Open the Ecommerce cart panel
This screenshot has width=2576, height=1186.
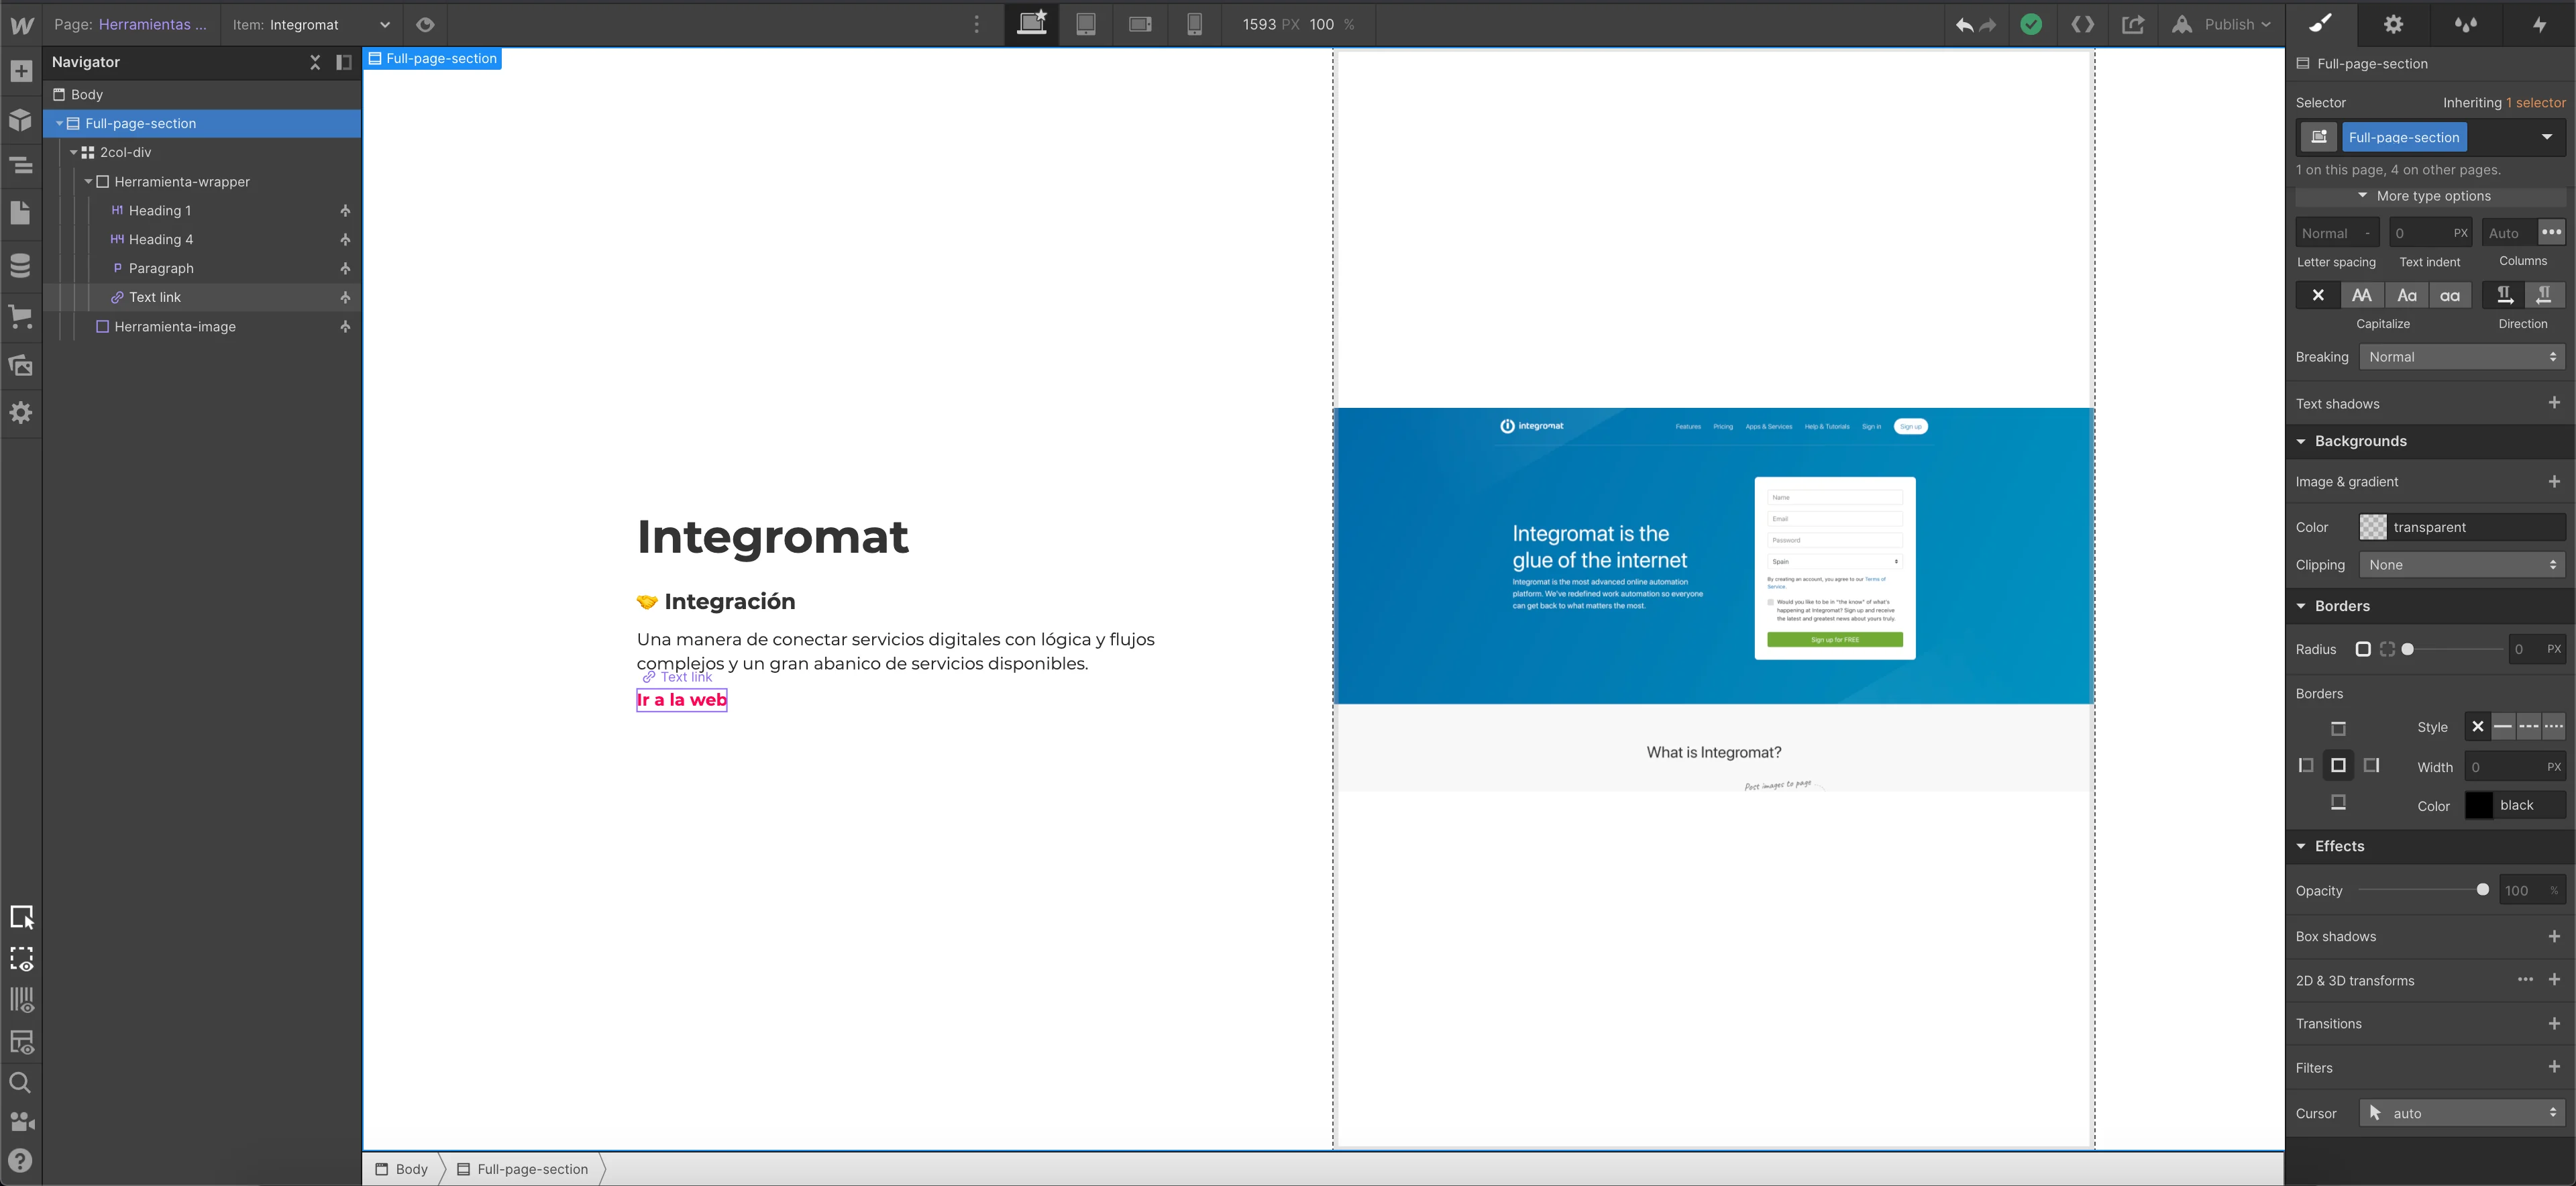tap(21, 317)
